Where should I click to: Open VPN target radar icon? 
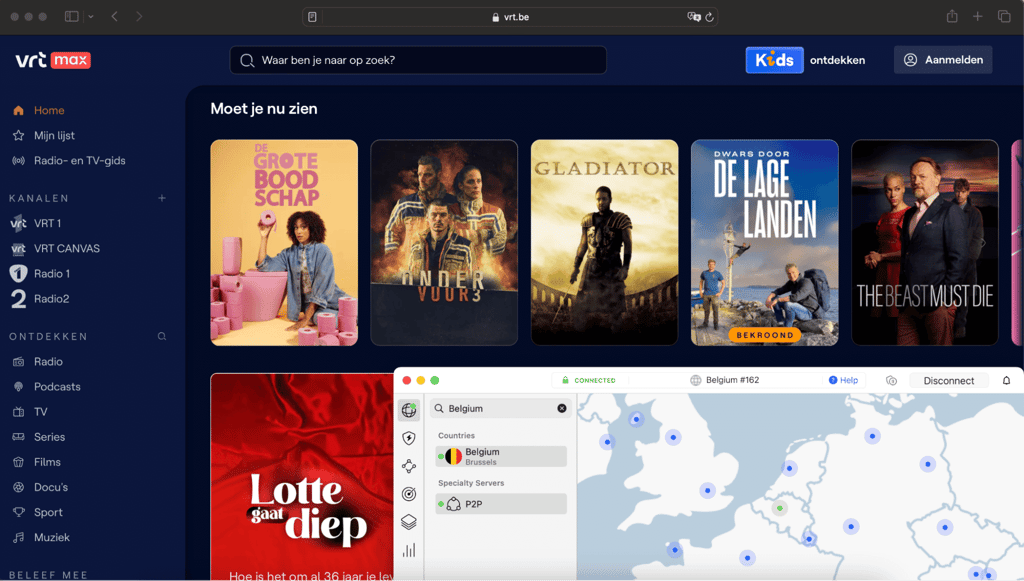[x=409, y=494]
